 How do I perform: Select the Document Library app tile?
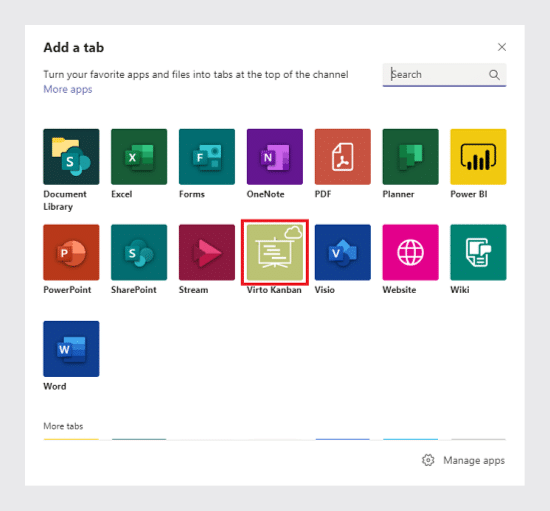click(71, 157)
